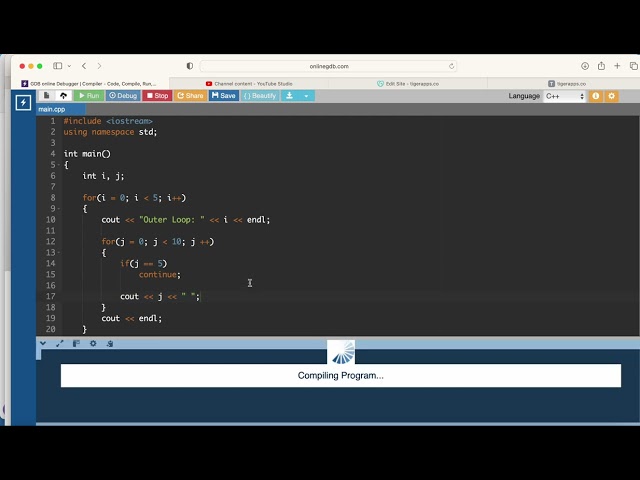Go forward with Safari forward arrow
The width and height of the screenshot is (640, 480).
click(99, 66)
